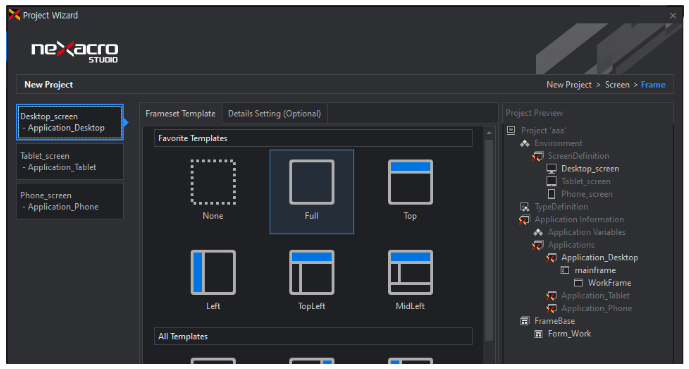Screen dimensions: 689x369
Task: Select mainframe node in Project Preview
Action: click(595, 270)
